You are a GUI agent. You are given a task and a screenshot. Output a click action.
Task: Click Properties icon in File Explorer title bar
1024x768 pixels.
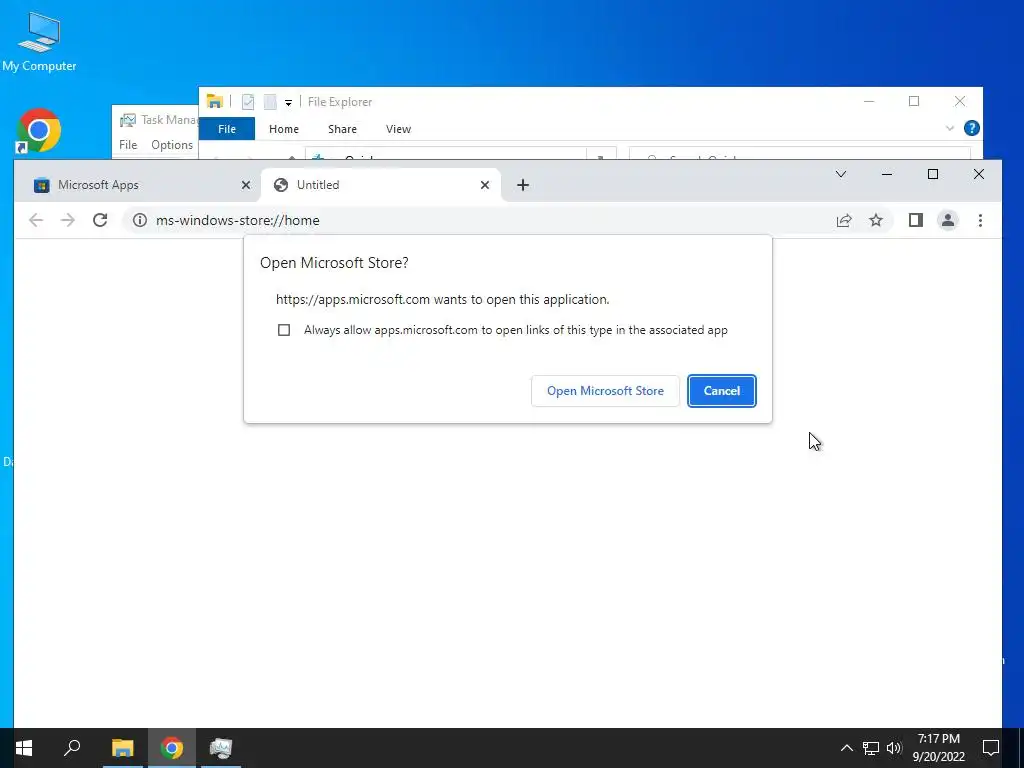[x=248, y=101]
